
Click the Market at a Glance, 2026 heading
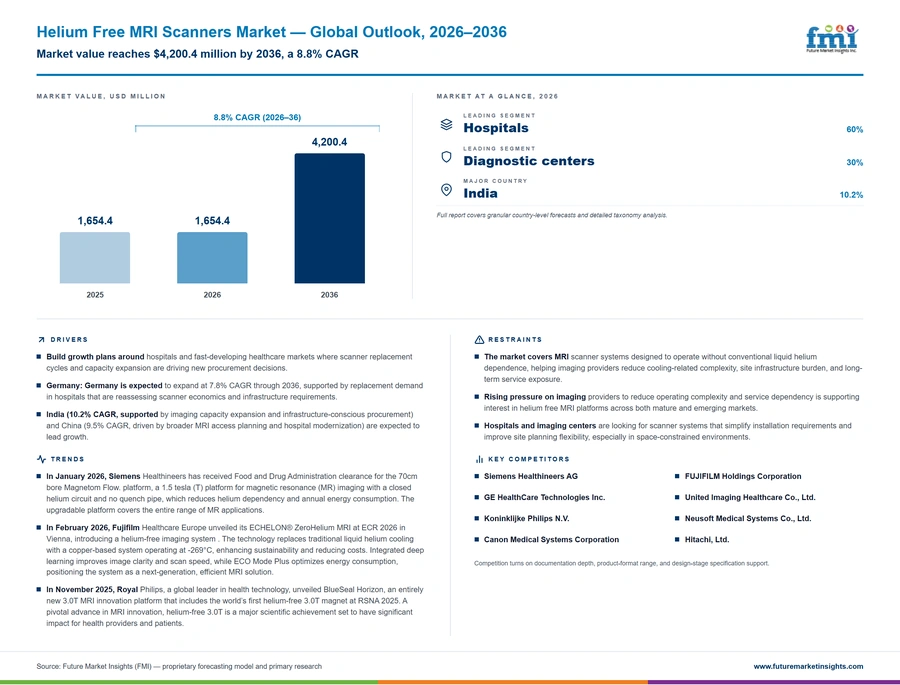tap(497, 96)
